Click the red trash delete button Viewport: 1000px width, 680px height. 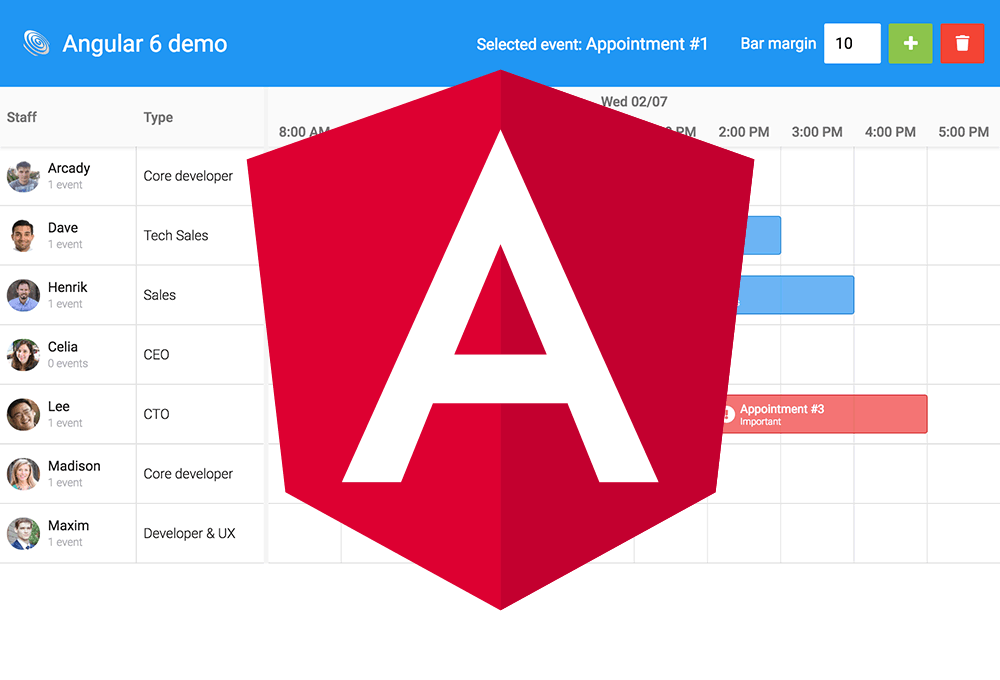(962, 43)
